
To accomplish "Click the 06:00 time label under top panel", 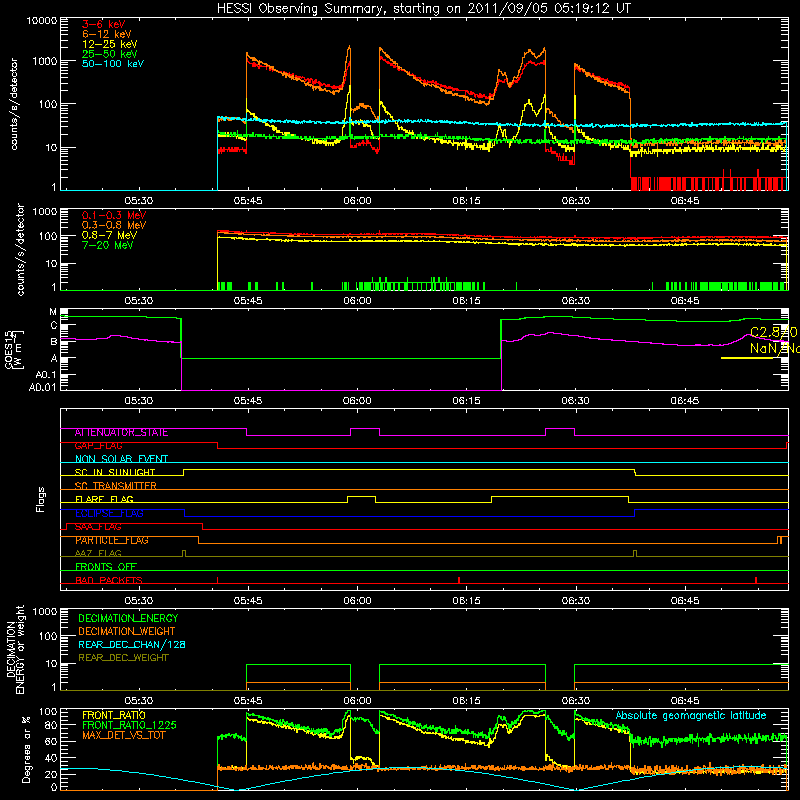I will pos(357,201).
